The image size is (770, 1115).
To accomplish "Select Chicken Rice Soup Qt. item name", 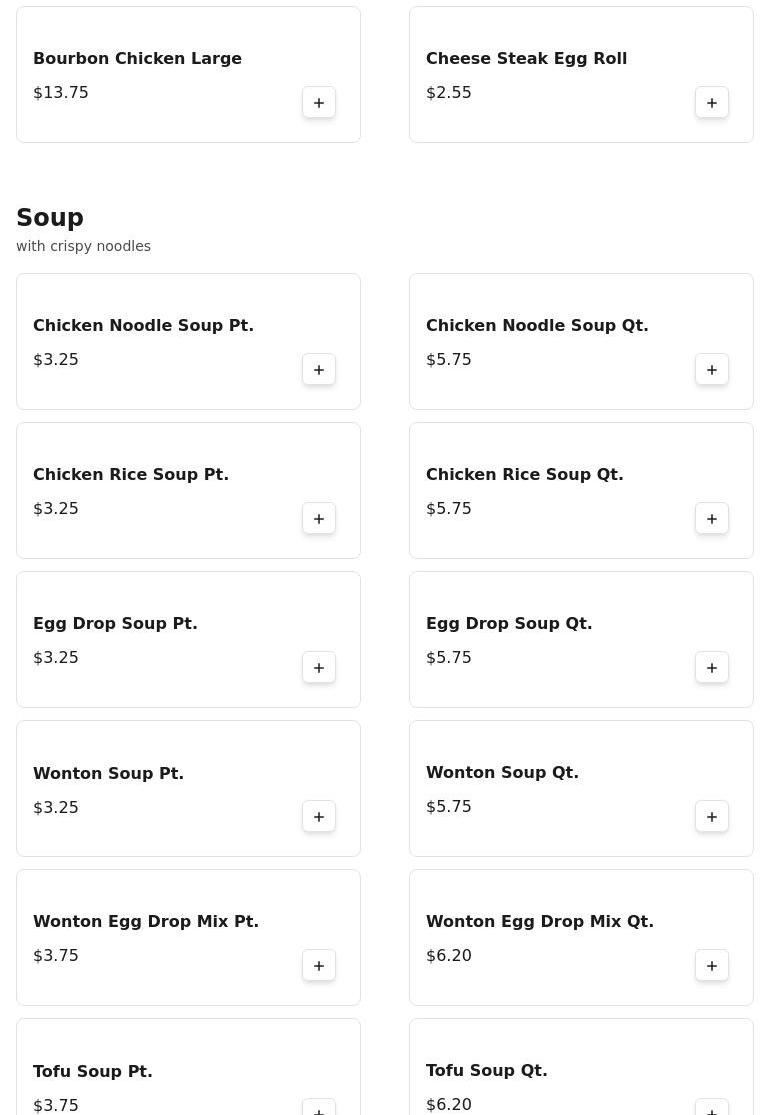I will [x=524, y=474].
